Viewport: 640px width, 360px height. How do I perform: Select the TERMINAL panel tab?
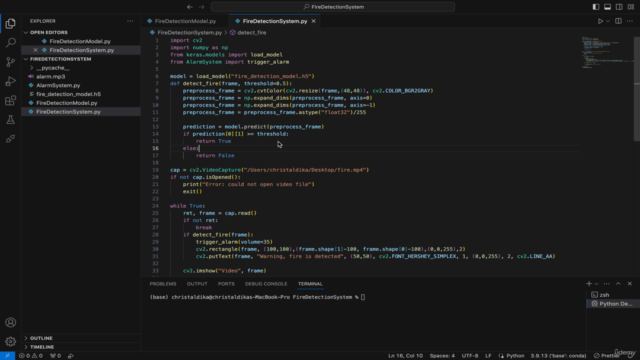tap(310, 284)
